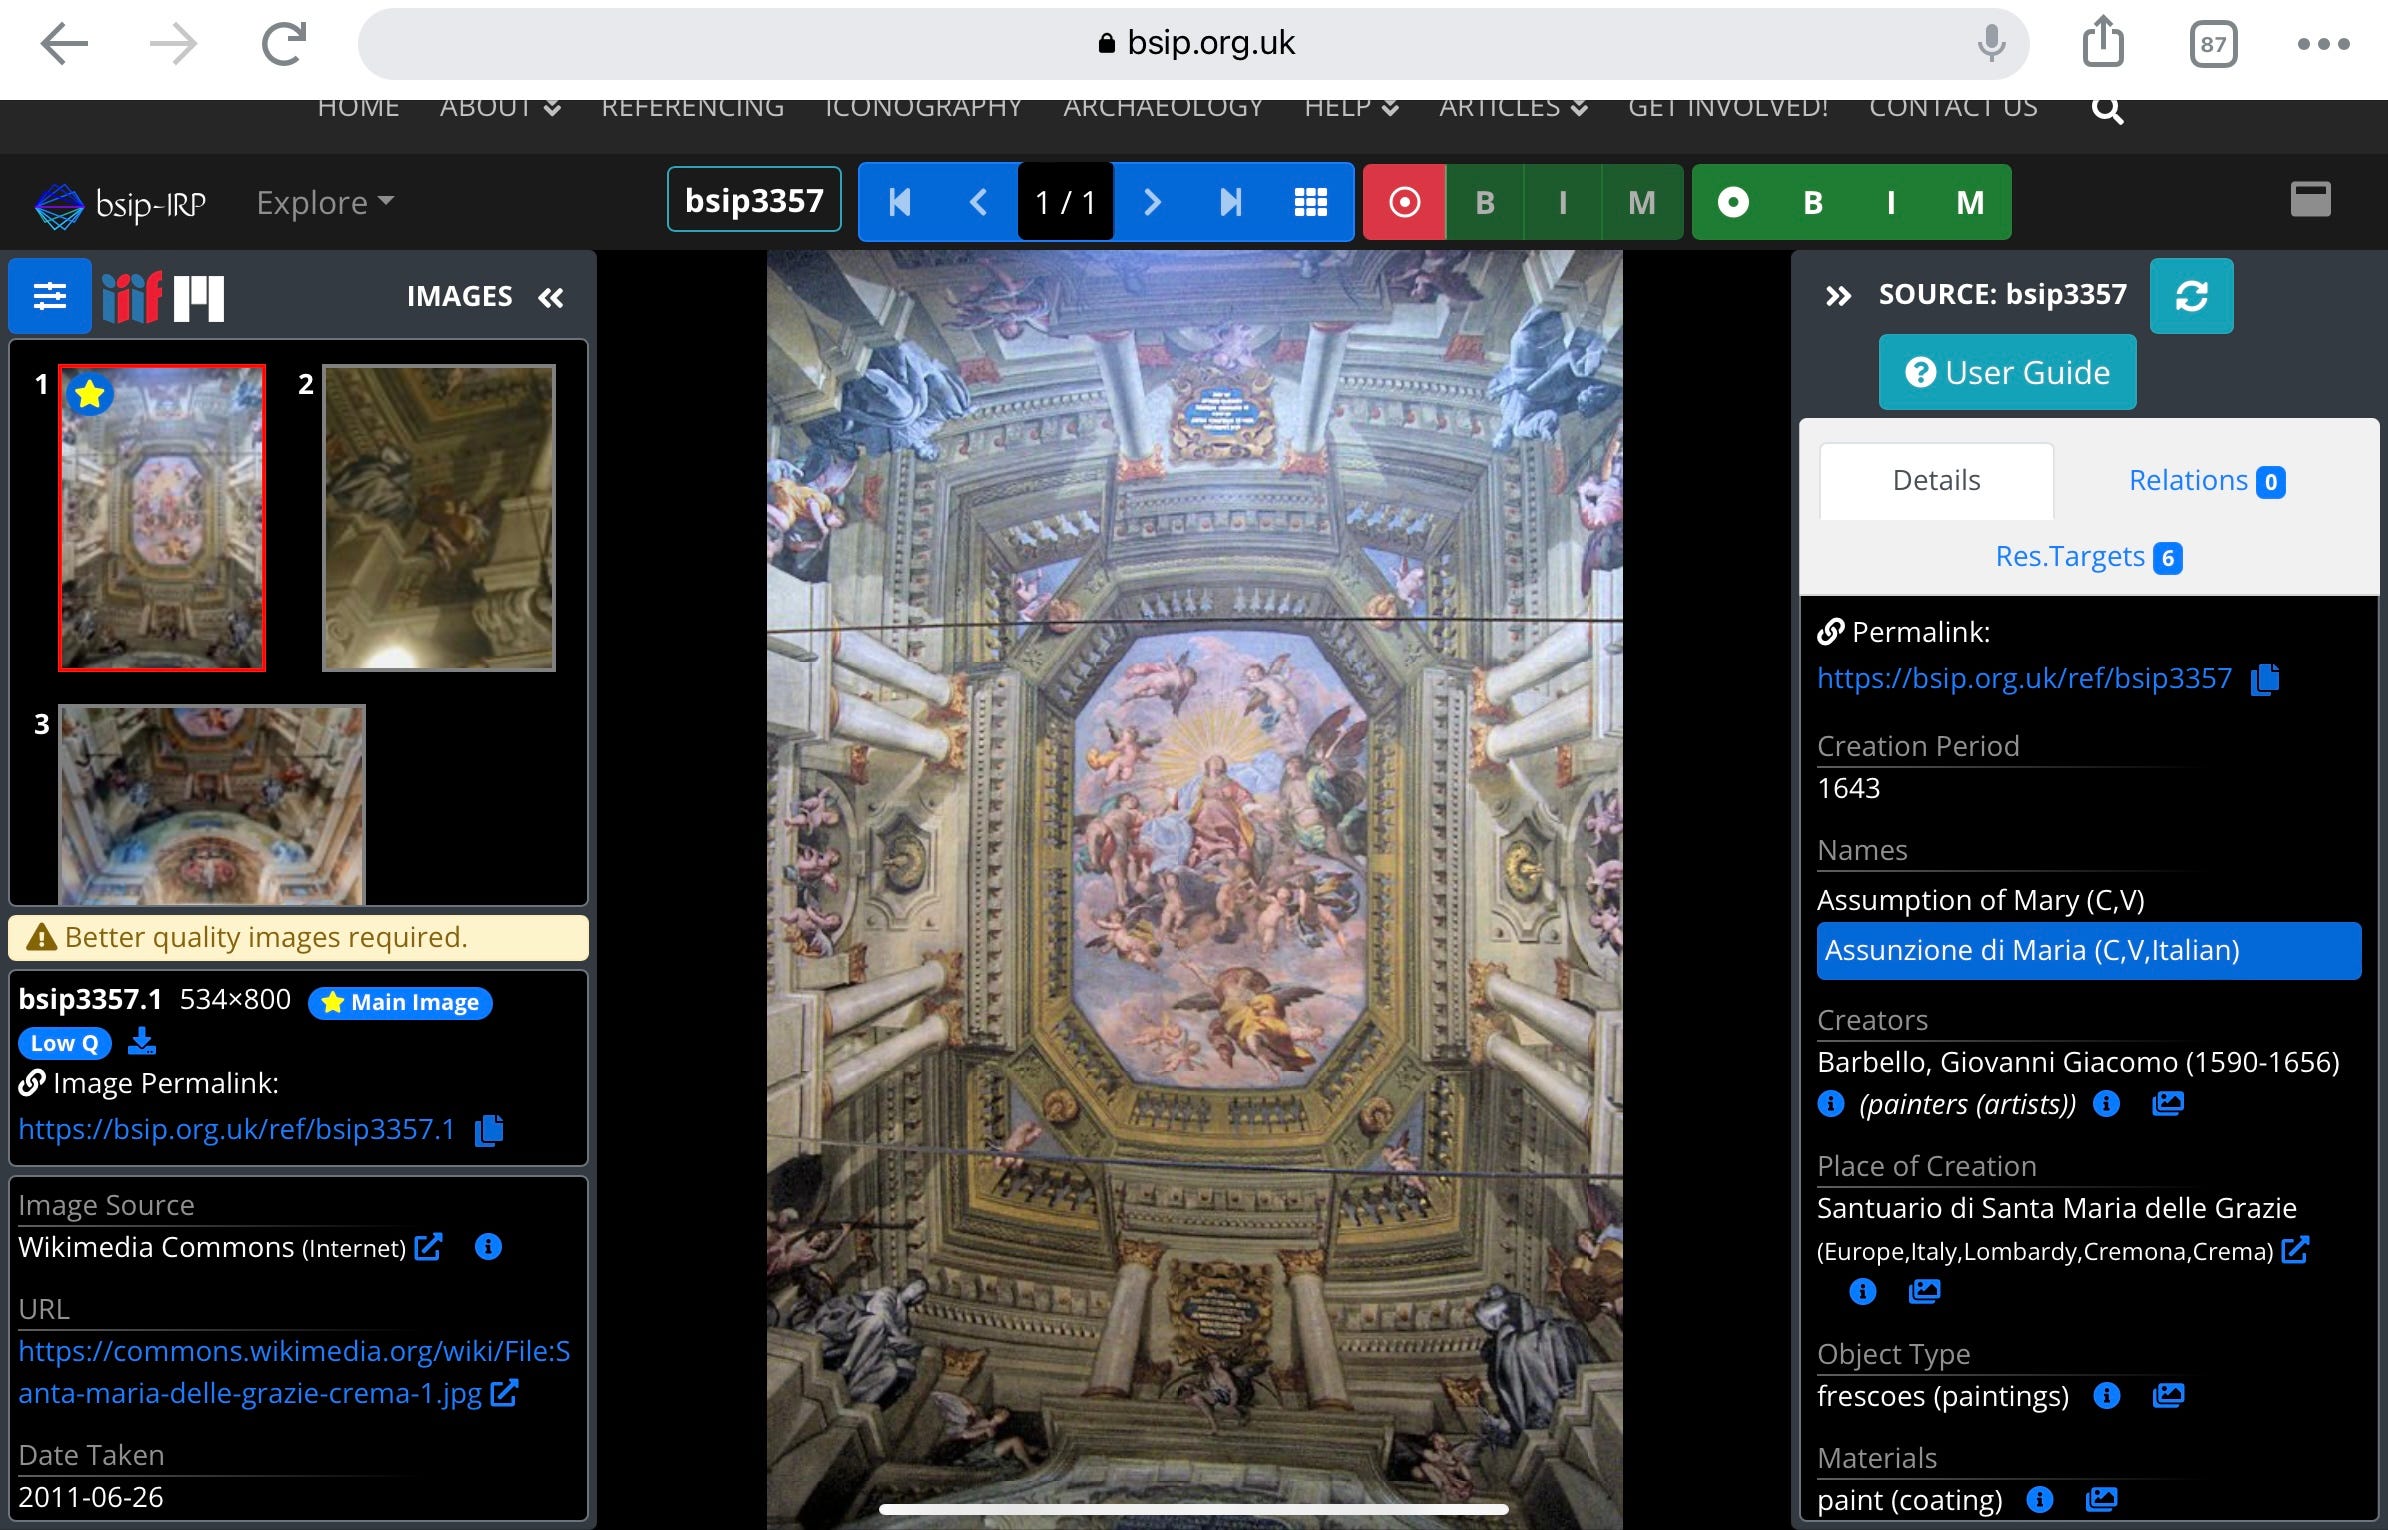
Task: Toggle the dark green I button
Action: click(x=1563, y=203)
